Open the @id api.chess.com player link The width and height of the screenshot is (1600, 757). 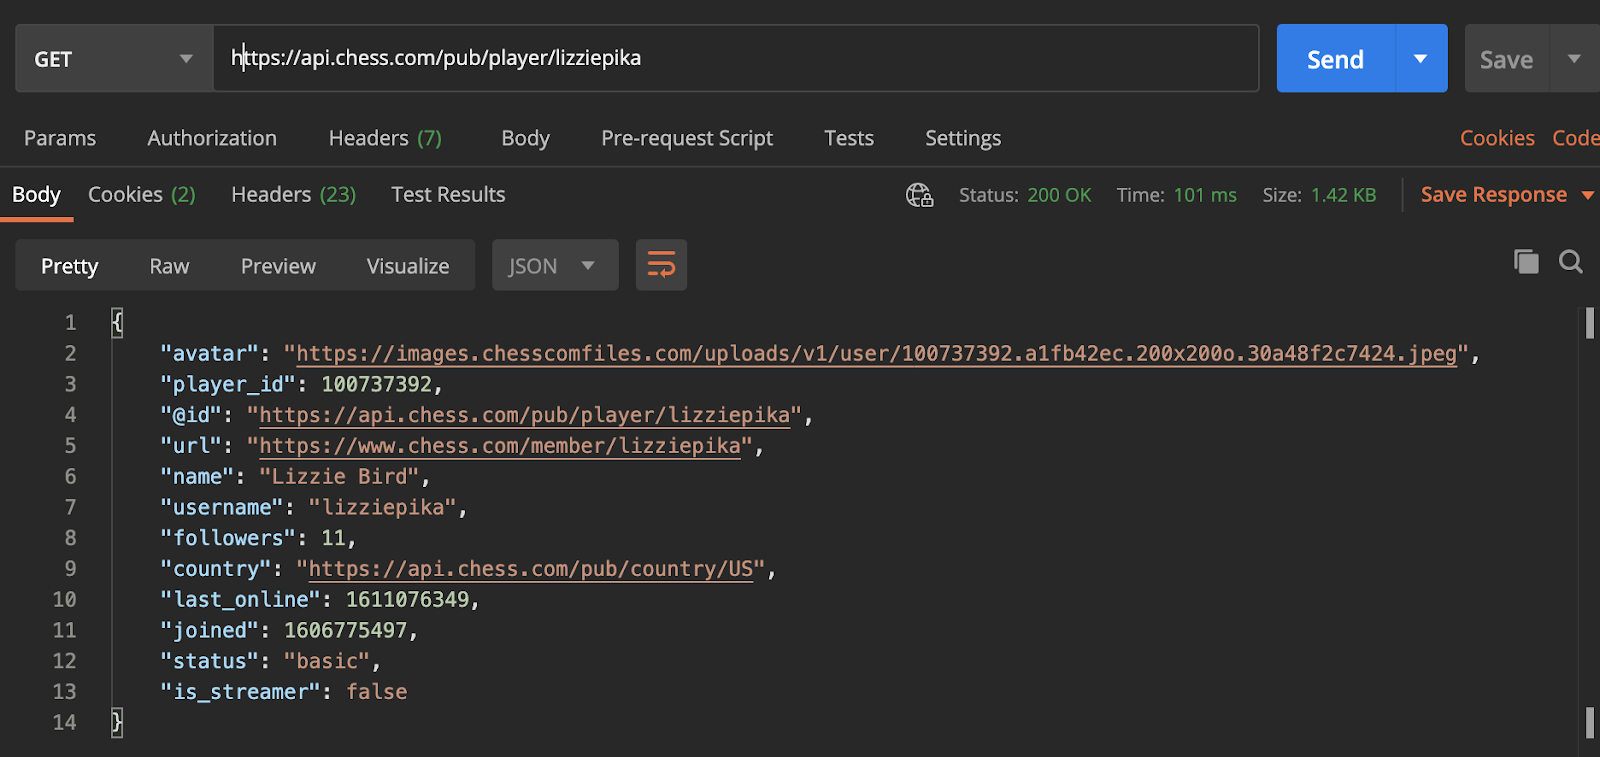click(x=524, y=415)
